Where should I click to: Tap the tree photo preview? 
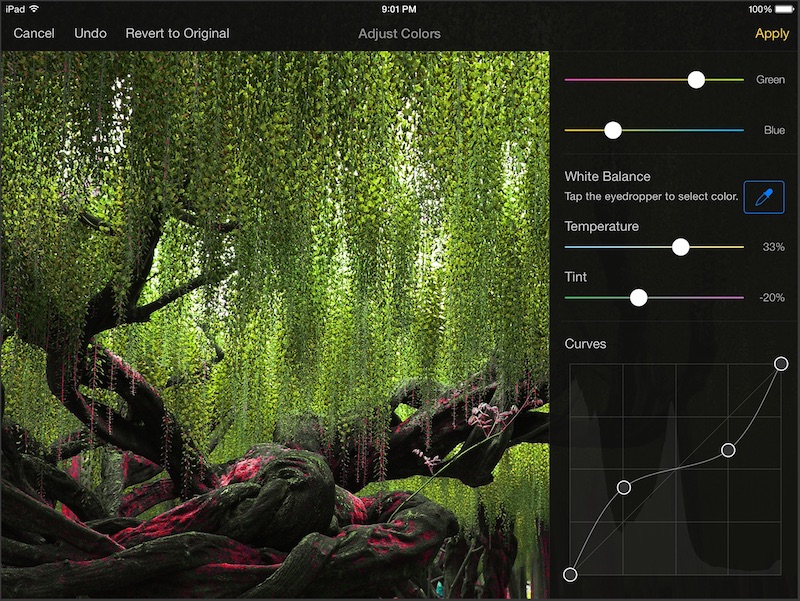(276, 324)
